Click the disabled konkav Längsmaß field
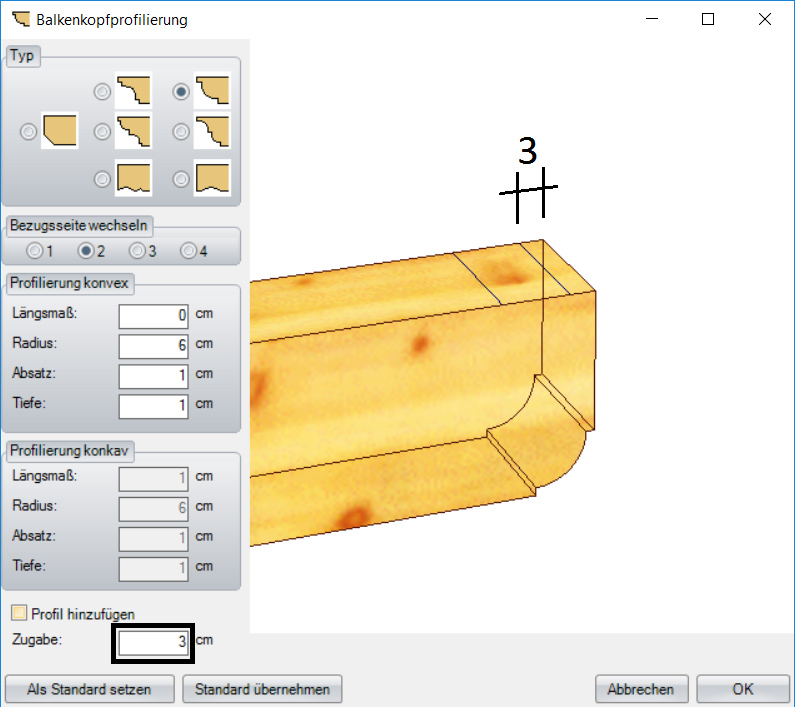Viewport: 796px width, 707px height. click(153, 479)
